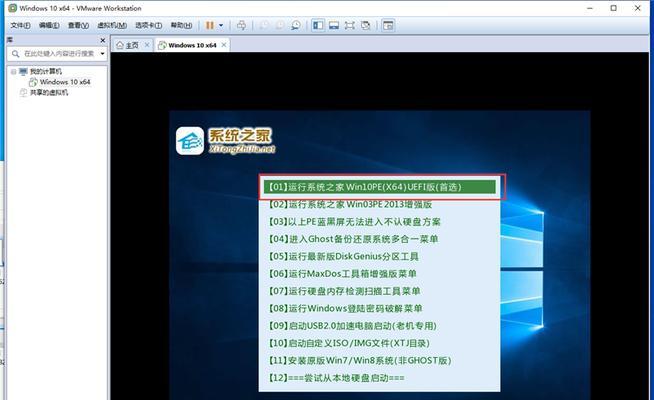Take a snapshot of the virtual machine
The height and width of the screenshot is (400, 654).
[264, 25]
